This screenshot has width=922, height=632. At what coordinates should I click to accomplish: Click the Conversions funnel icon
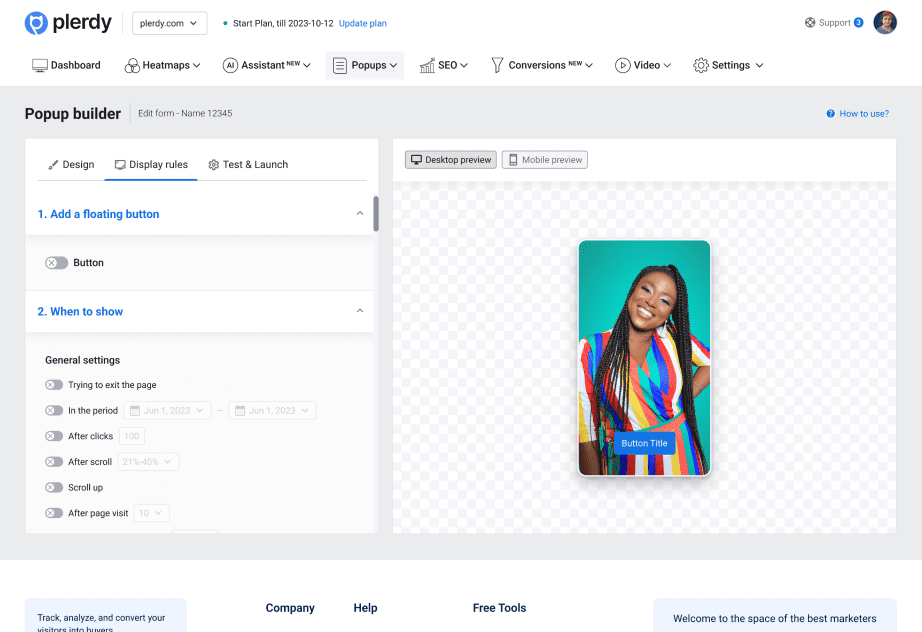pyautogui.click(x=497, y=65)
